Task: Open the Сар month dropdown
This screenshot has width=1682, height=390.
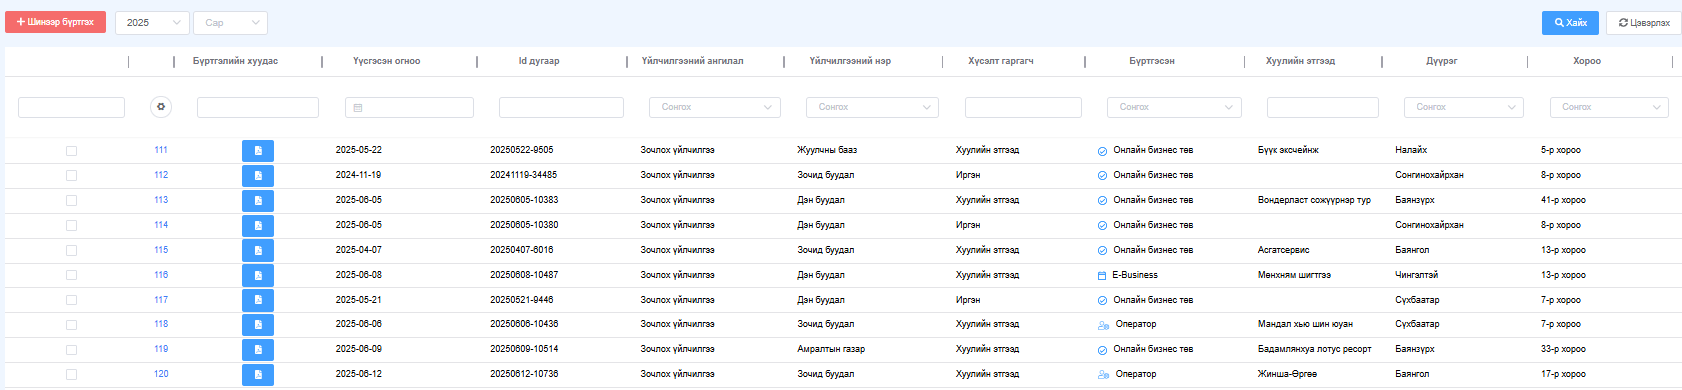Action: (x=230, y=22)
